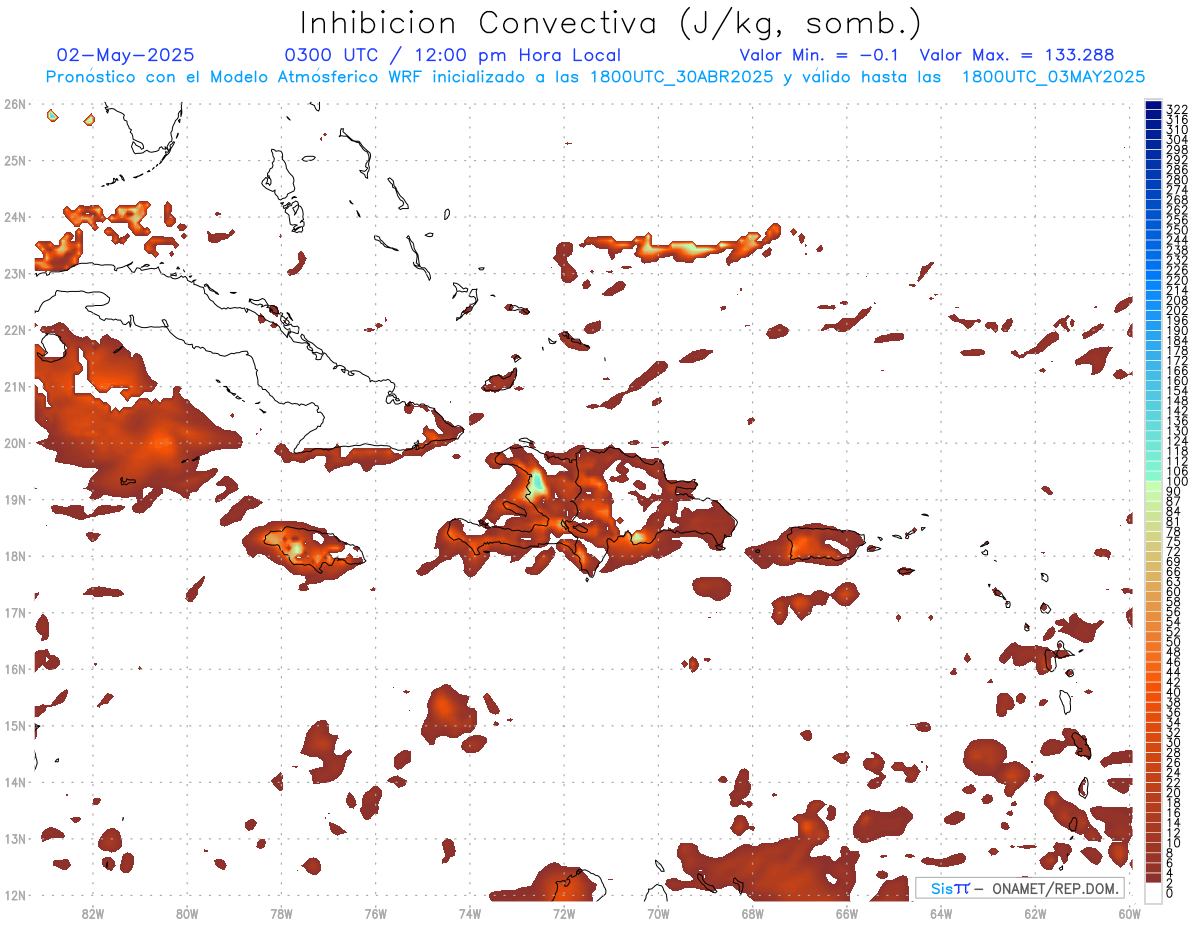Click the 80W longitude label
The height and width of the screenshot is (927, 1200).
click(186, 913)
